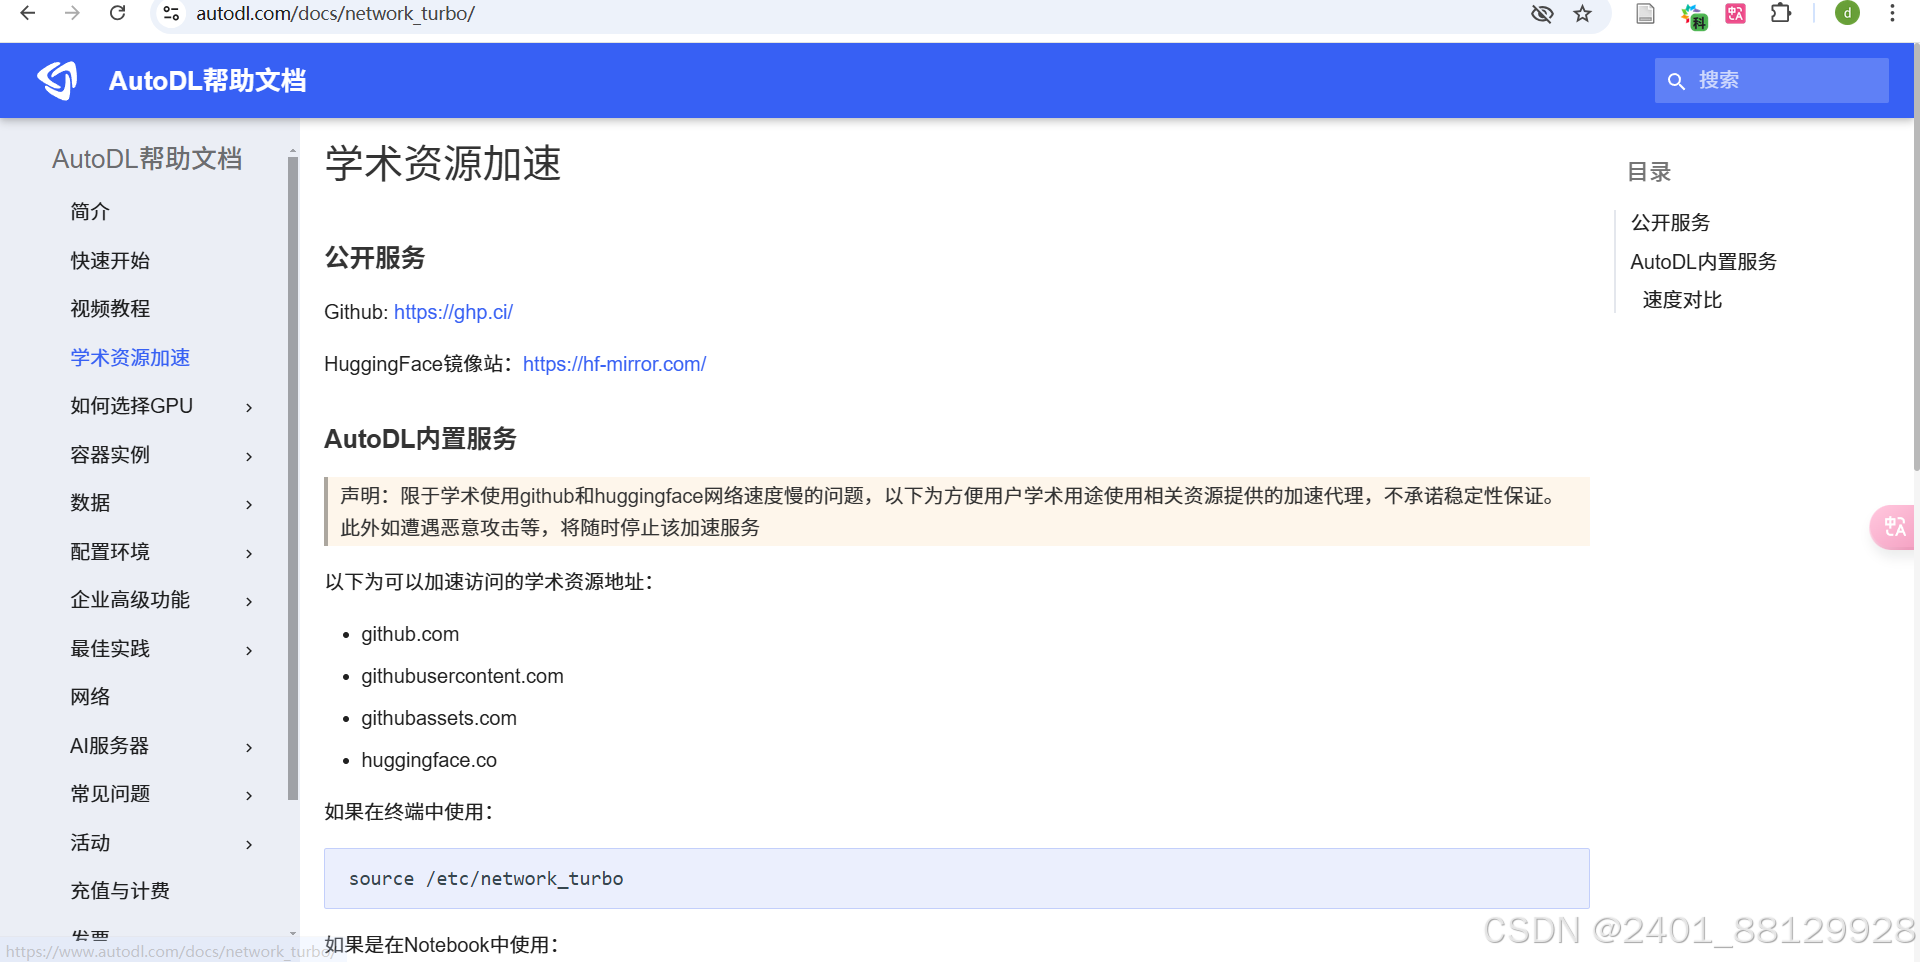The width and height of the screenshot is (1920, 962).
Task: Open the green profile avatar
Action: 1847,13
